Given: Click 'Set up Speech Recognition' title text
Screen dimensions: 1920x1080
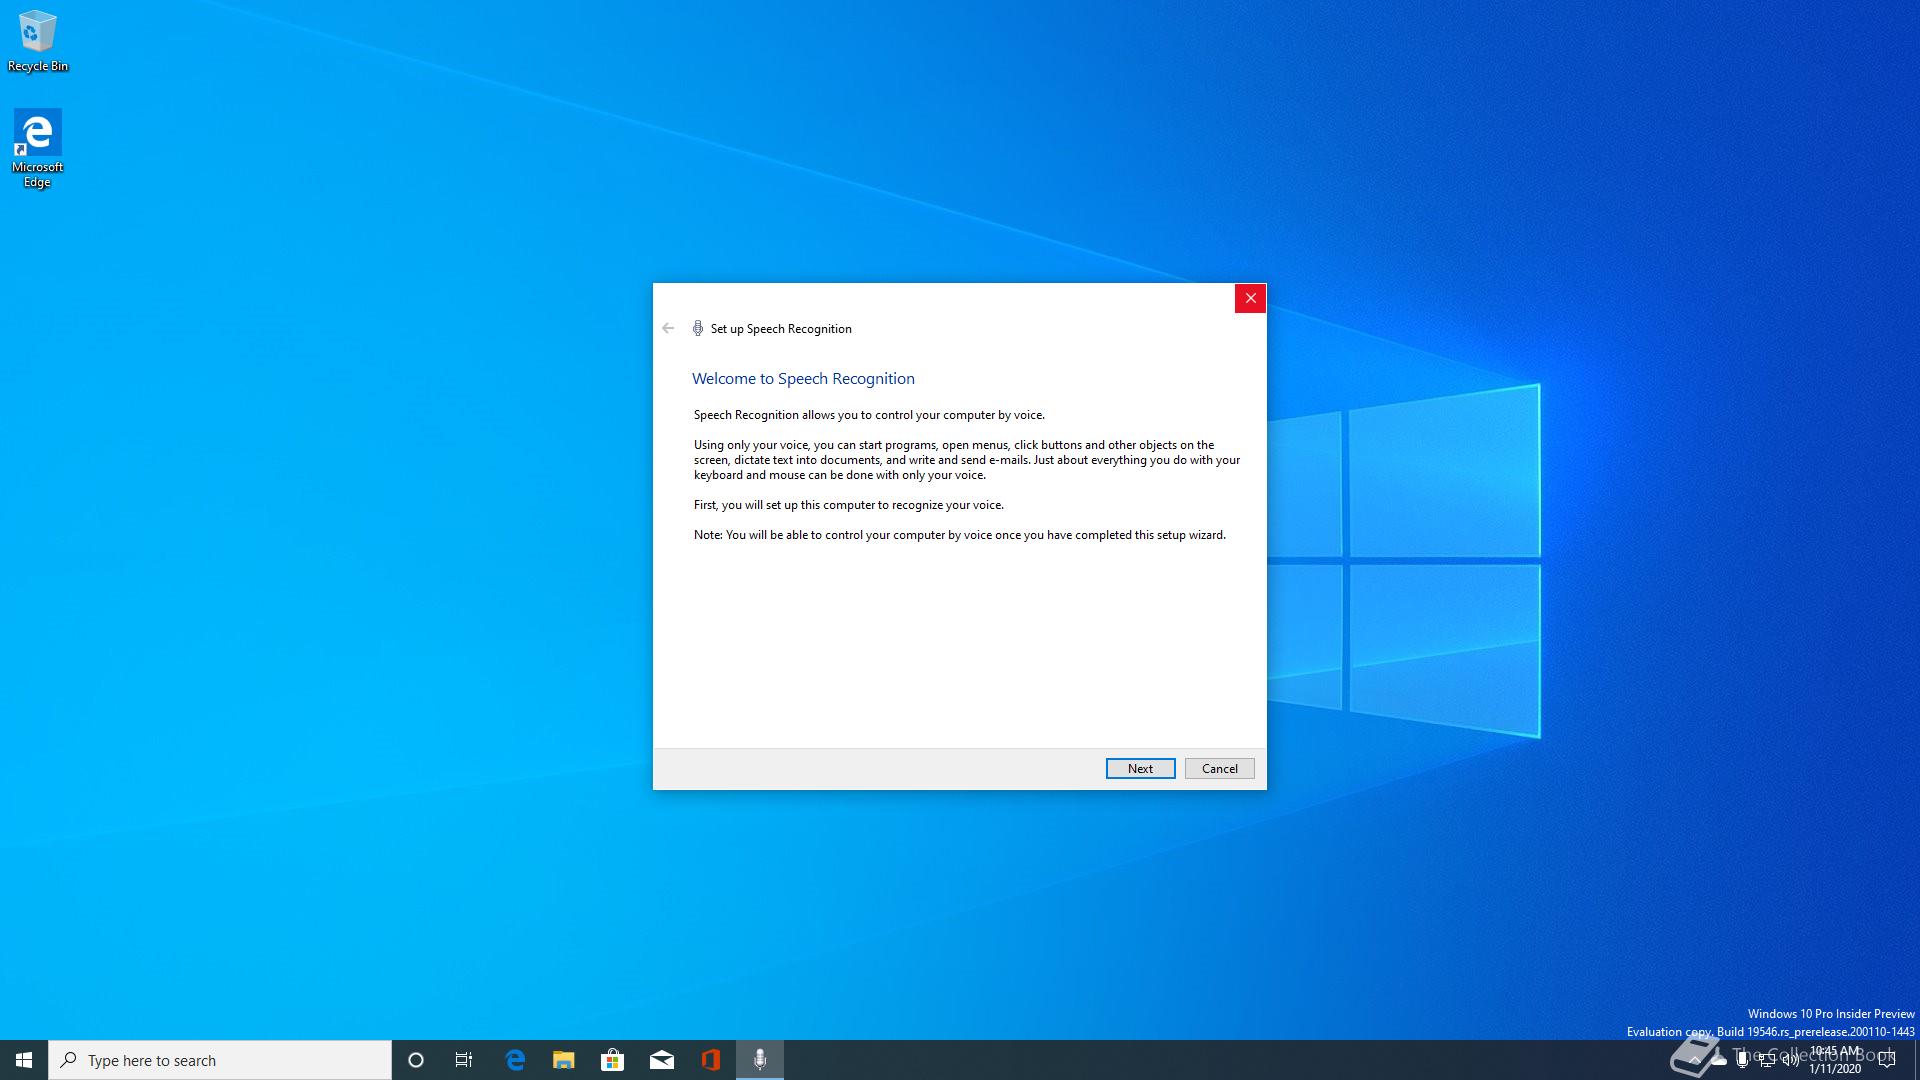Looking at the screenshot, I should click(781, 329).
